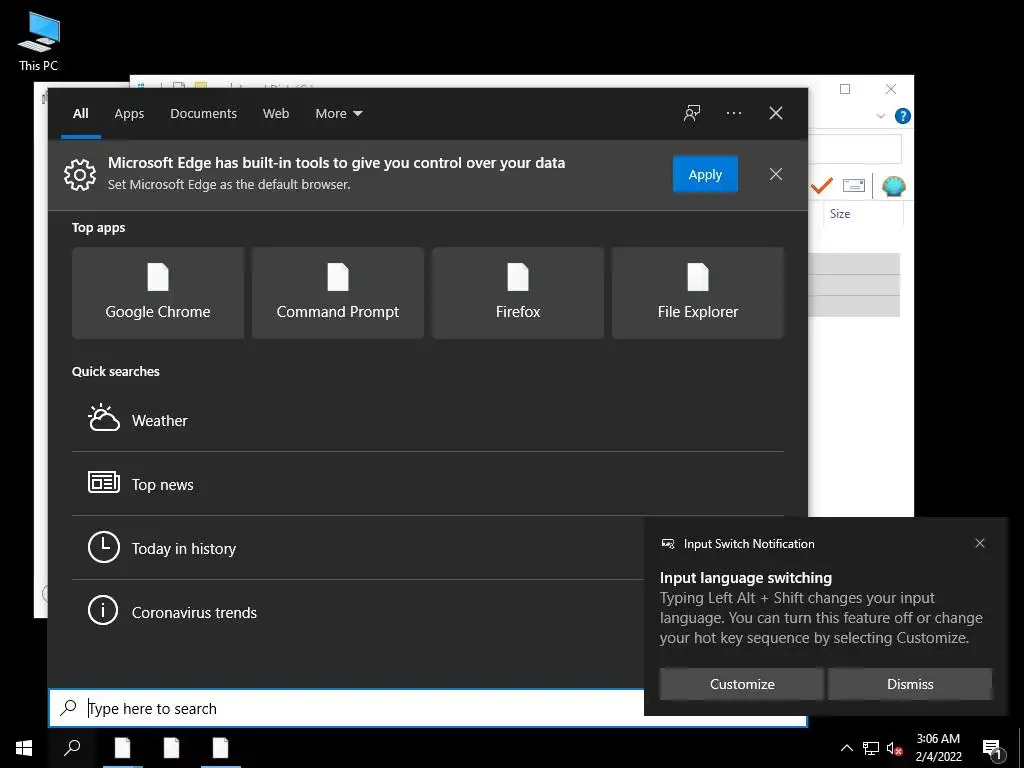Image resolution: width=1024 pixels, height=768 pixels.
Task: Click the settings gear icon in Edge banner
Action: point(80,174)
